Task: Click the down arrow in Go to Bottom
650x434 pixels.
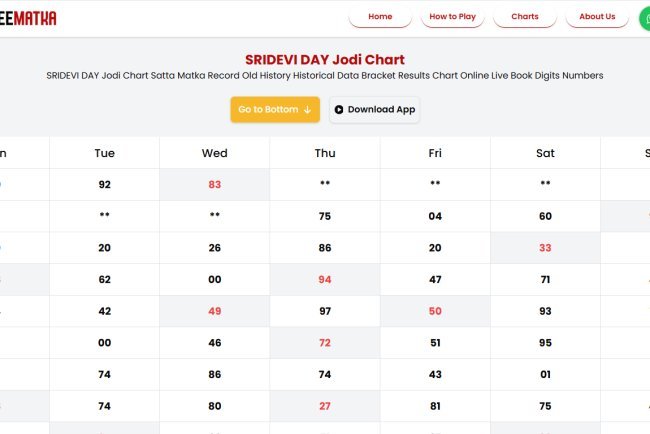Action: [307, 110]
